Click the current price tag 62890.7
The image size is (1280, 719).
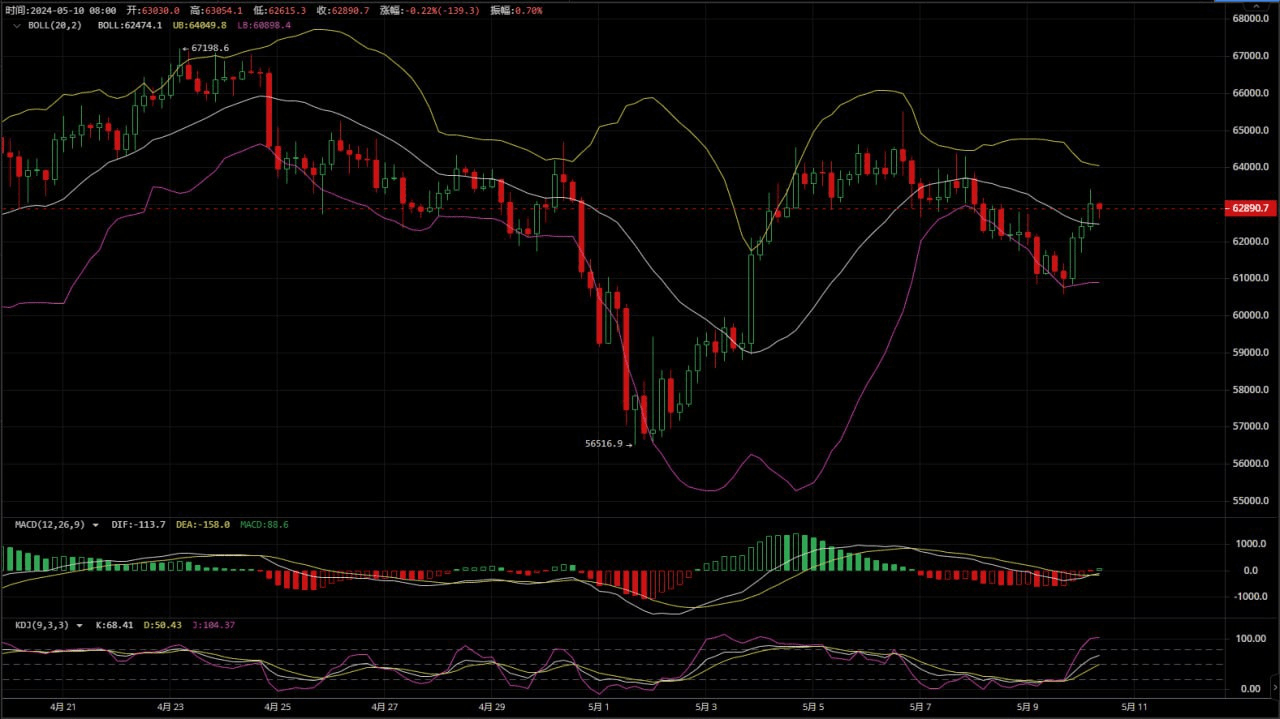[1251, 208]
